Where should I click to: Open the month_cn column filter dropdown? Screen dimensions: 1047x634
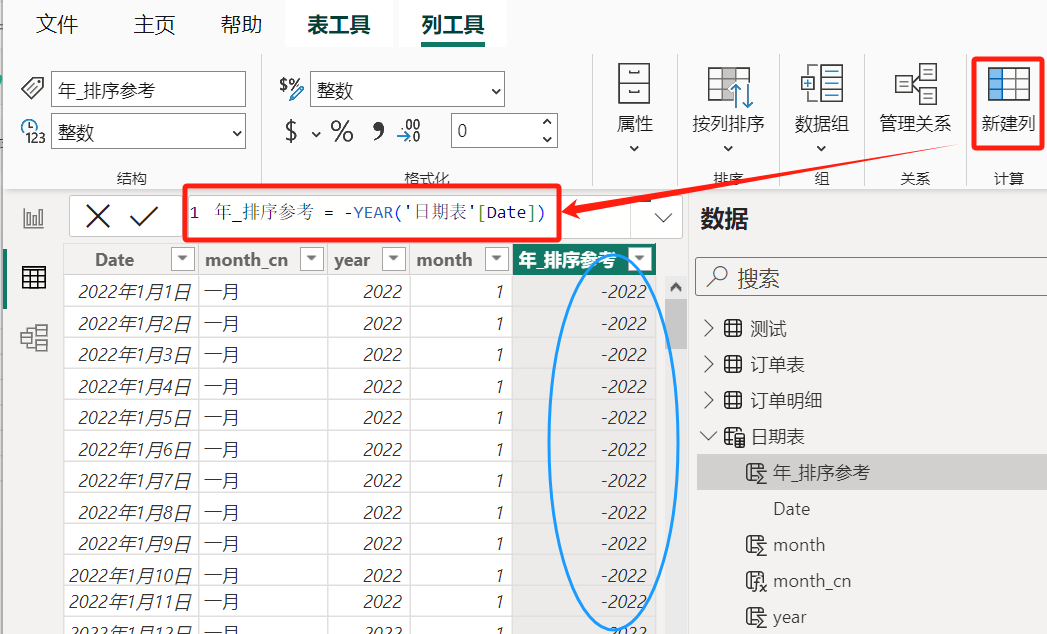(312, 259)
